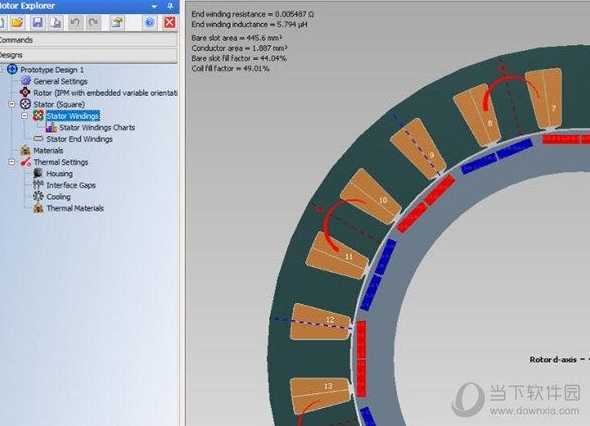Click the Thermal Materials icon
The image size is (590, 426).
point(38,208)
